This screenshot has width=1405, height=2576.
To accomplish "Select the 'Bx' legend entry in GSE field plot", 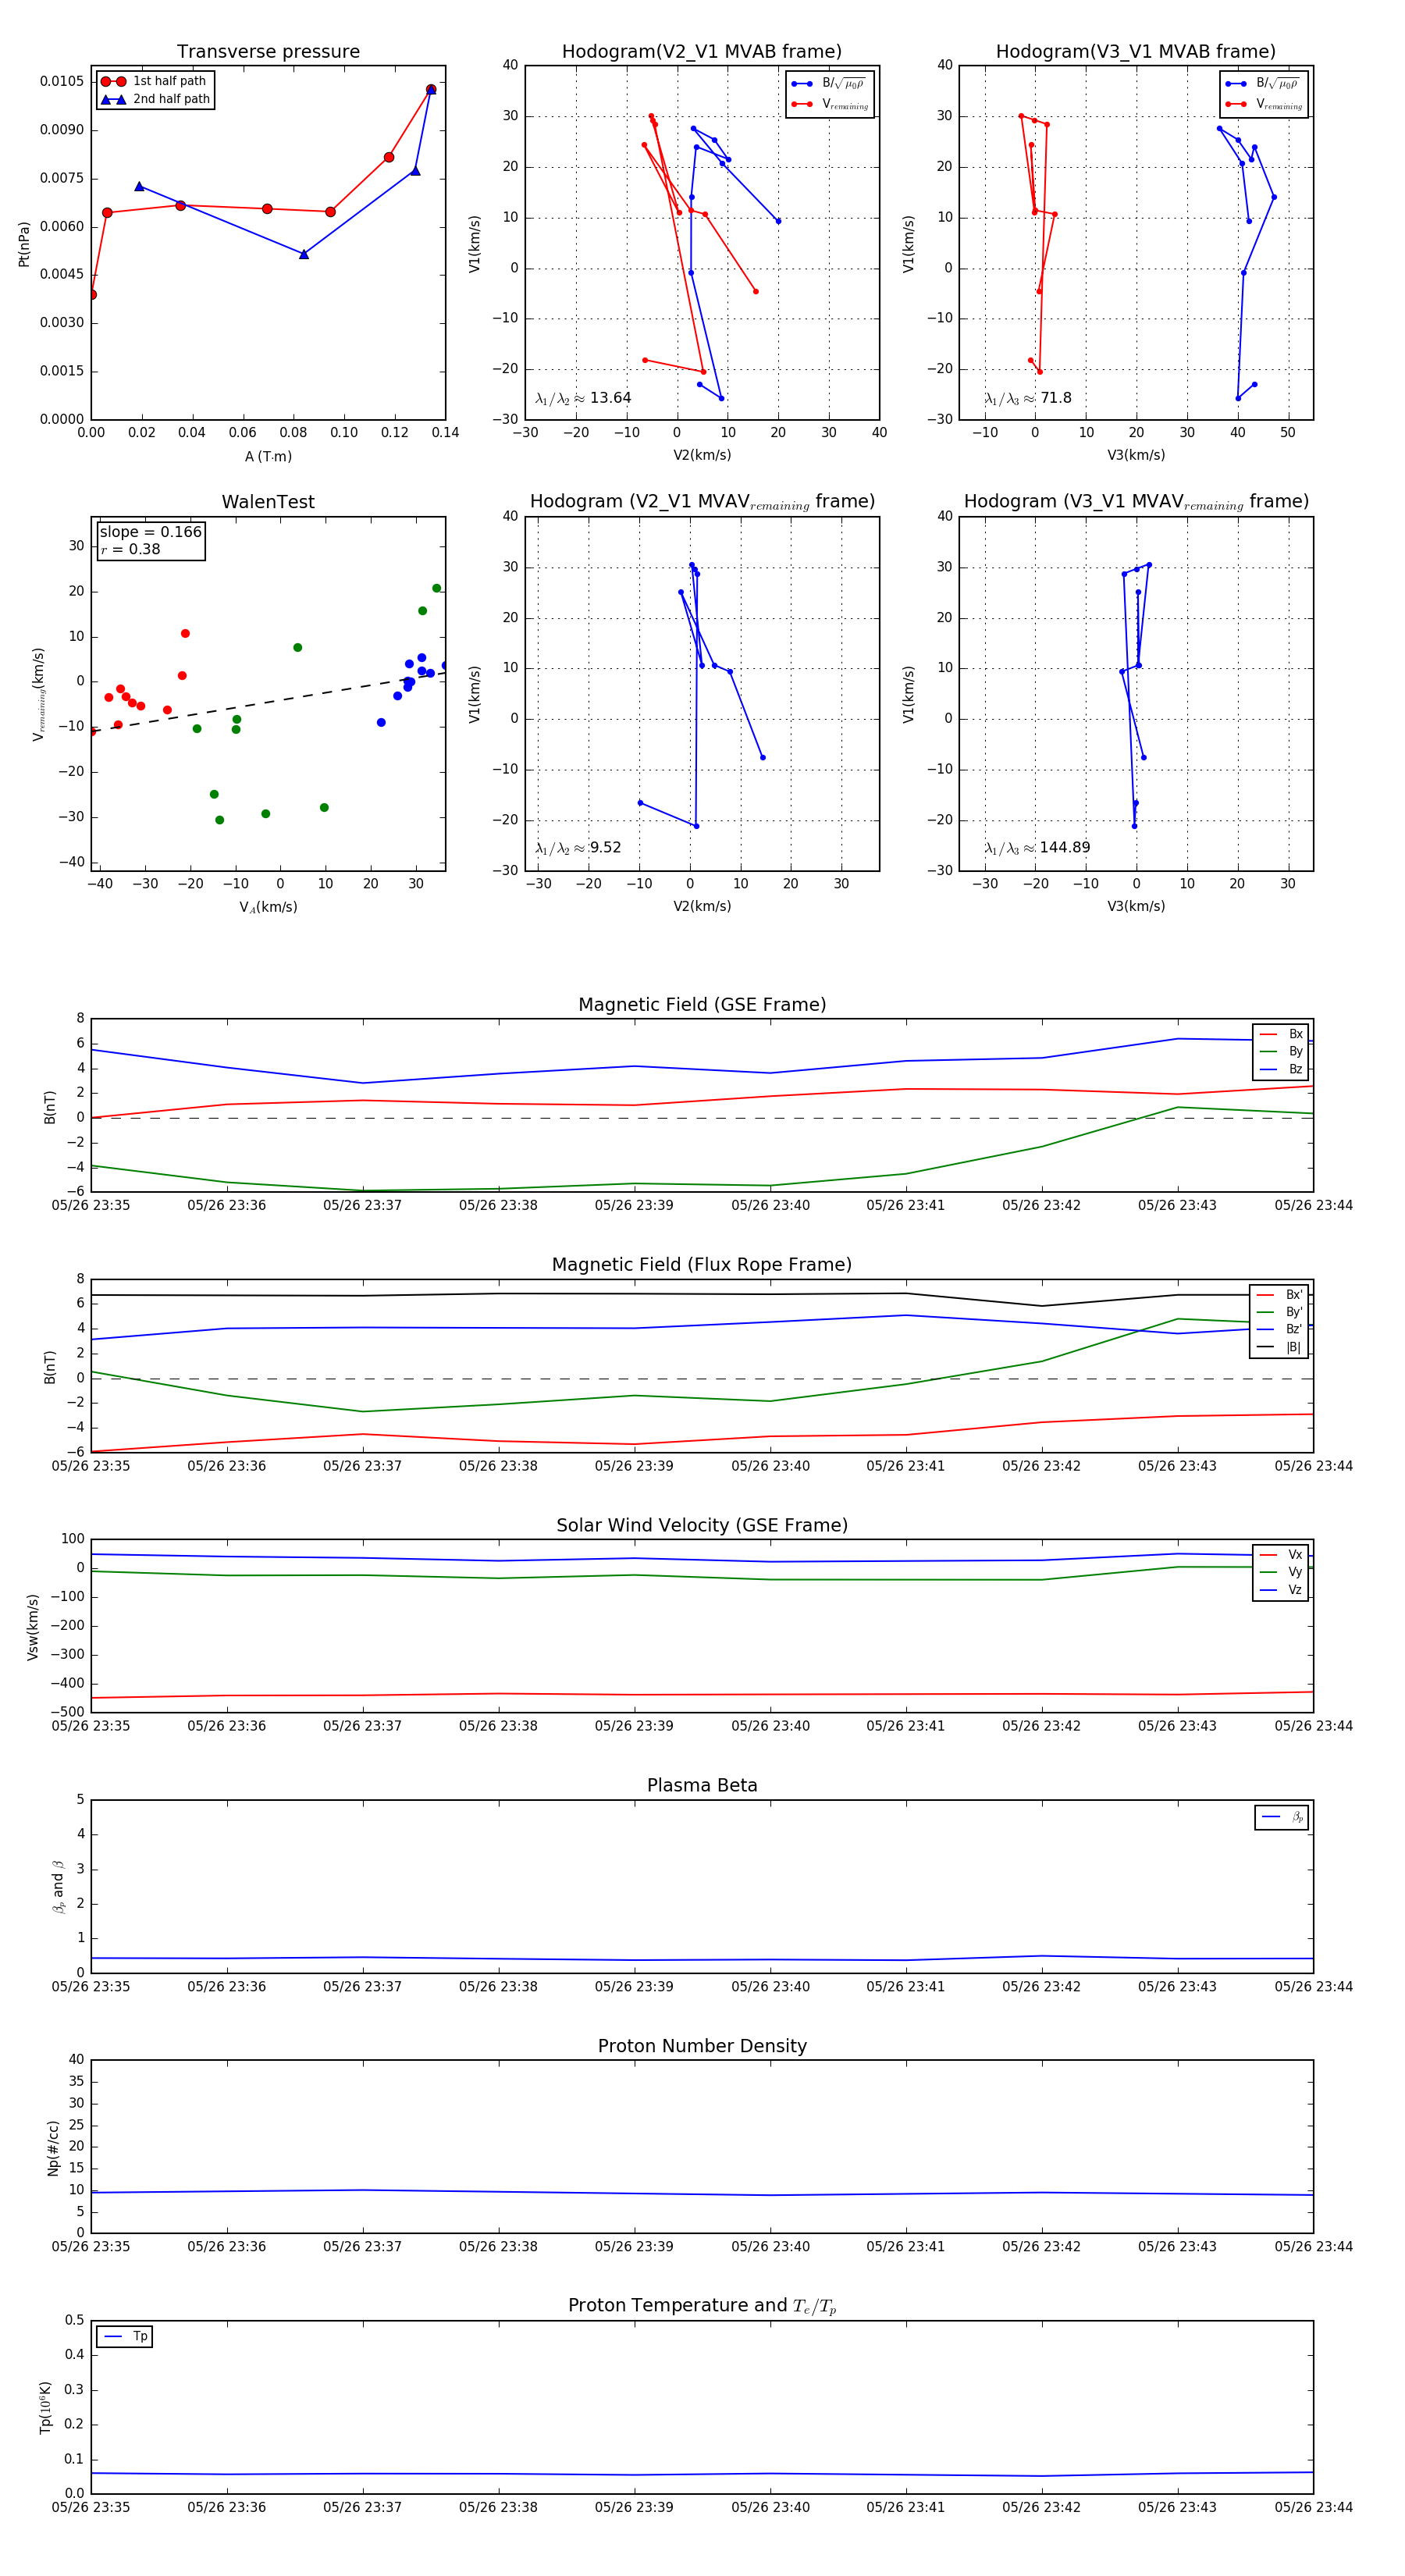I will click(1281, 1034).
